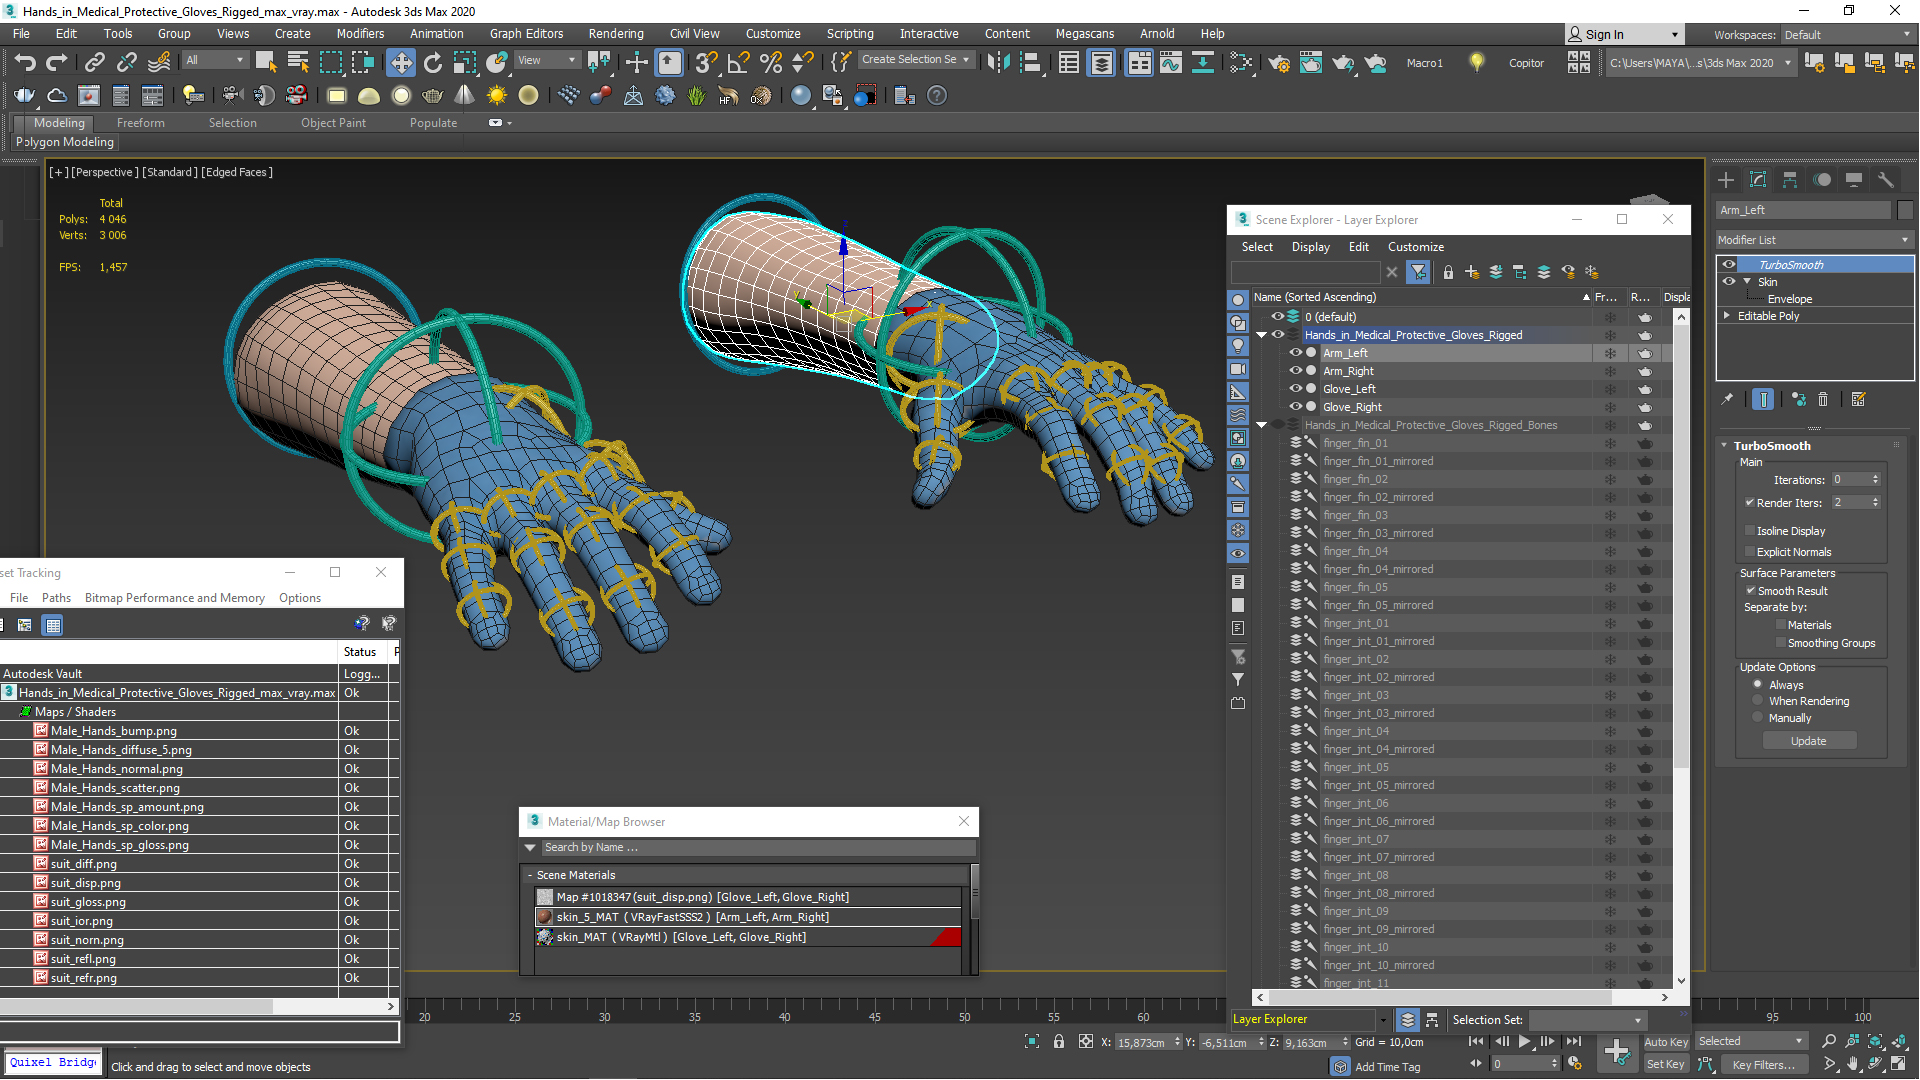Image resolution: width=1920 pixels, height=1080 pixels.
Task: Toggle the 3D Snaps icon
Action: (706, 62)
